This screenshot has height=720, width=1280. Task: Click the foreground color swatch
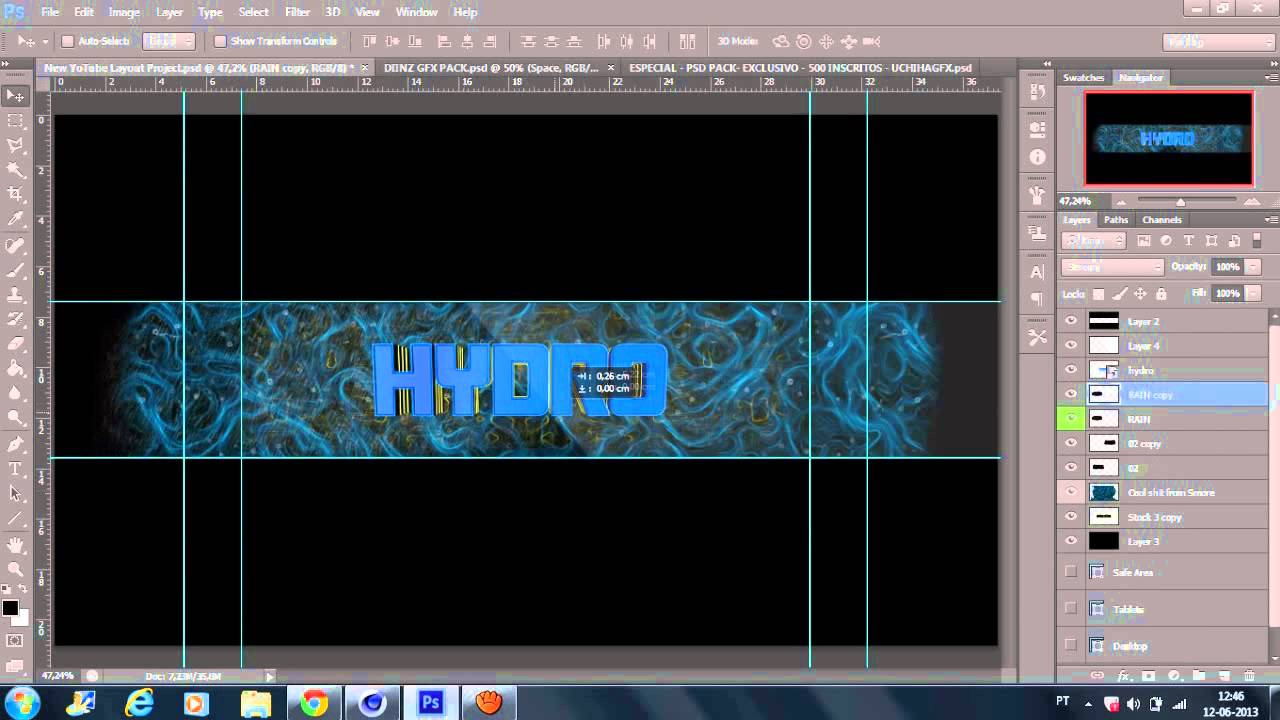pos(10,608)
